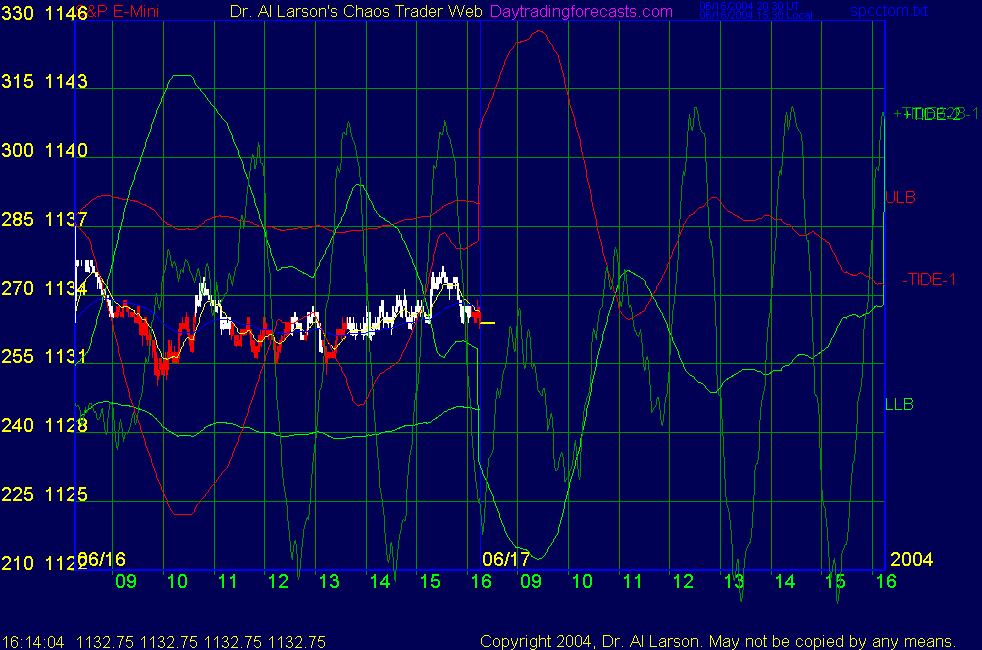The width and height of the screenshot is (982, 650).
Task: Click the 06/16 date marker
Action: pos(102,559)
